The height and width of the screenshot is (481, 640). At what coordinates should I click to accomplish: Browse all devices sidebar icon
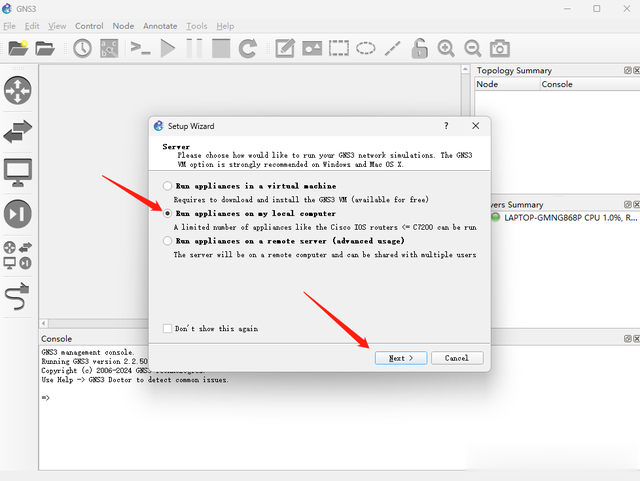[18, 255]
